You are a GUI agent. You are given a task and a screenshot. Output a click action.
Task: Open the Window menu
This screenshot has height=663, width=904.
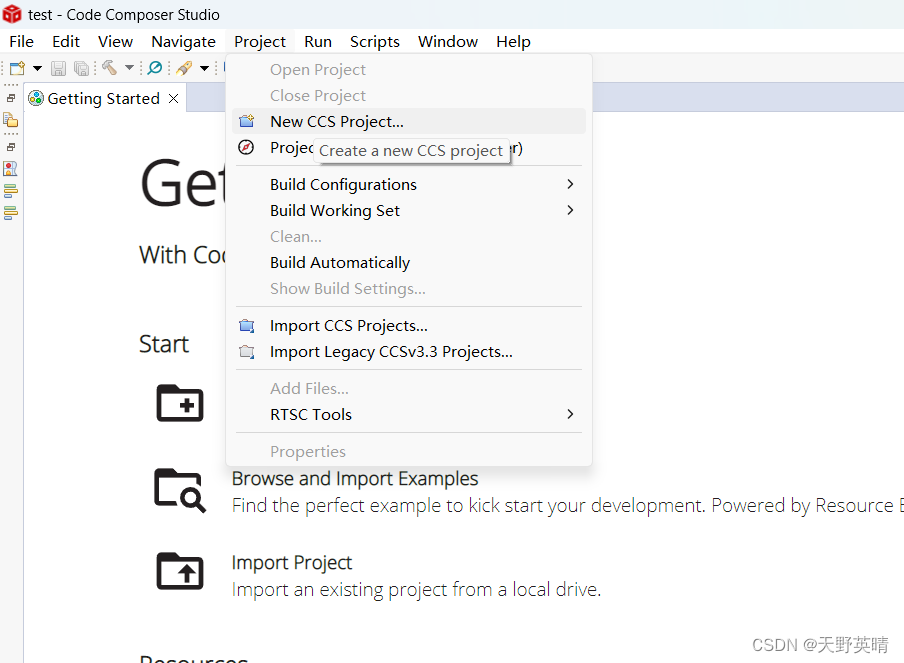tap(448, 42)
